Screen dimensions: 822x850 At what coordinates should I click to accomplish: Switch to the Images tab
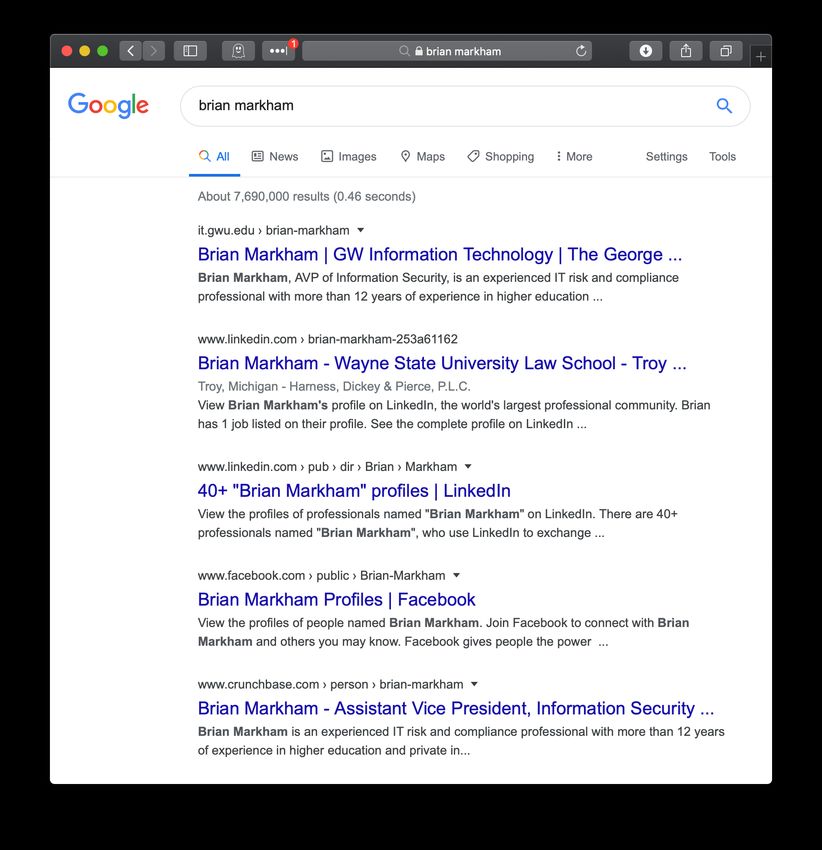pyautogui.click(x=349, y=157)
